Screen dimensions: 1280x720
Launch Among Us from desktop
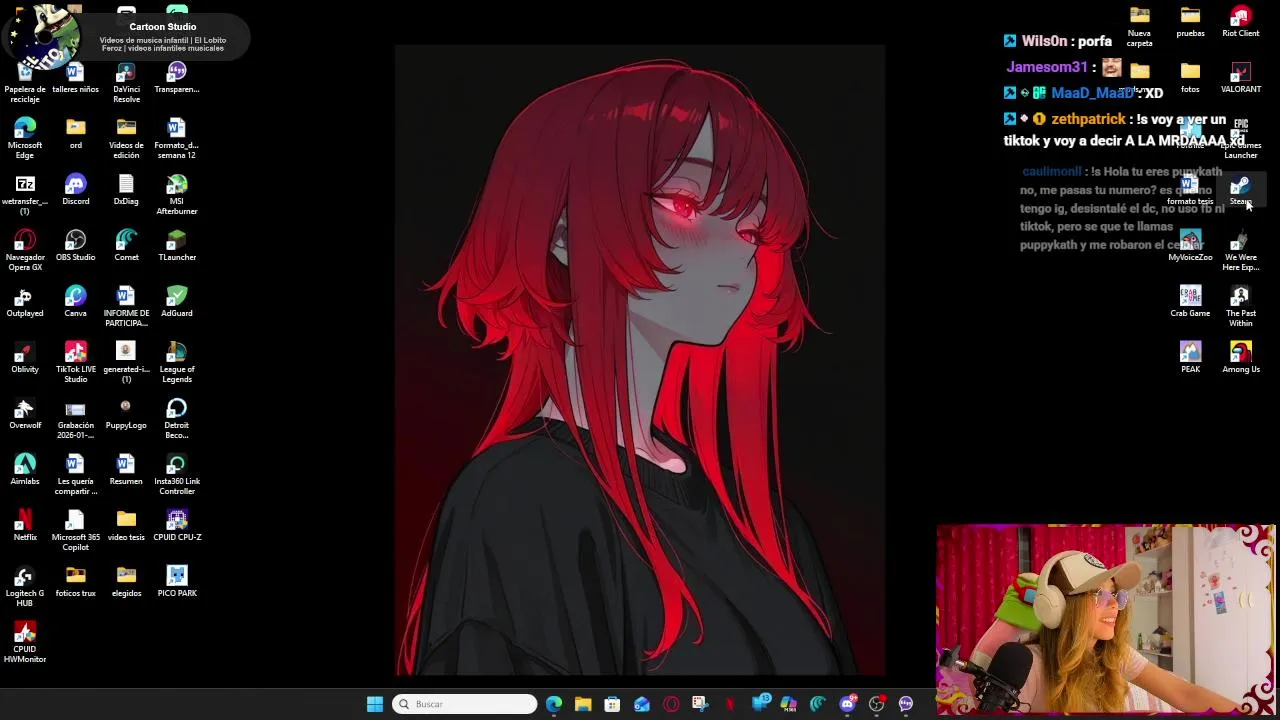point(1240,357)
